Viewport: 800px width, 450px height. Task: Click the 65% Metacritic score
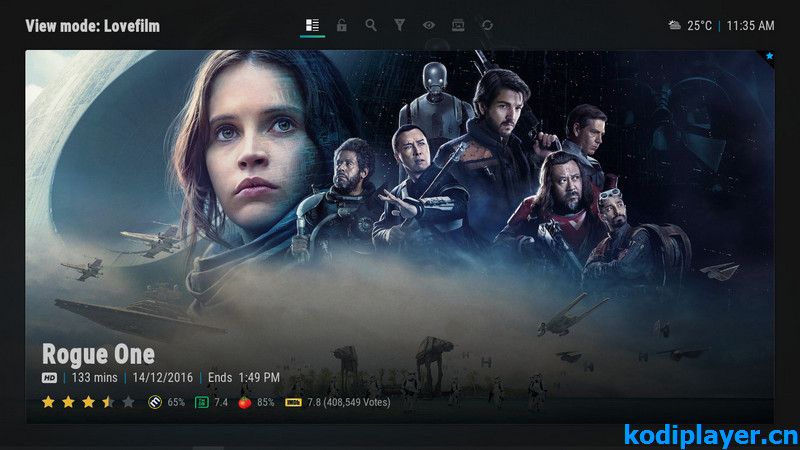click(x=176, y=403)
